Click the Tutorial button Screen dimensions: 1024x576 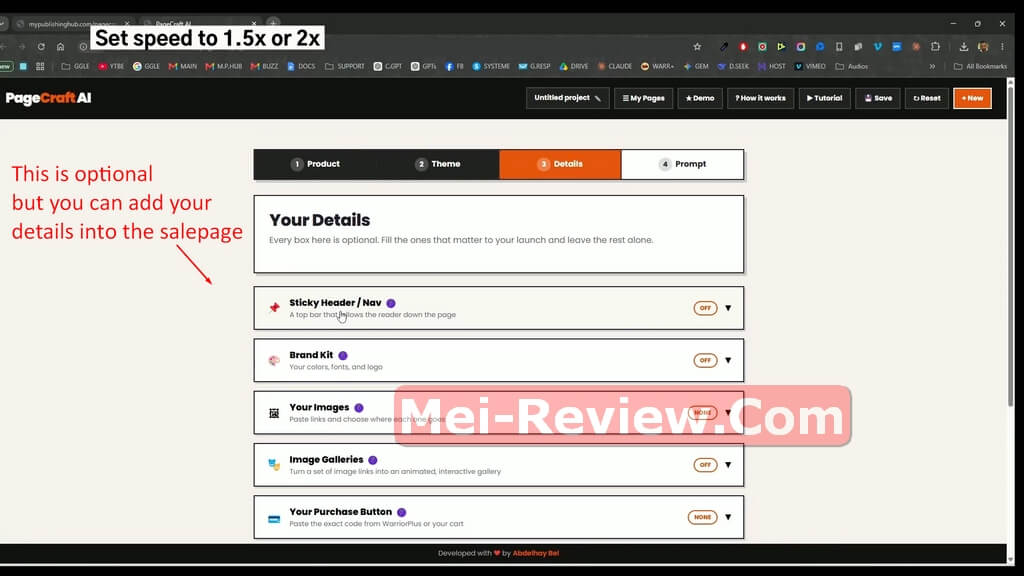coord(824,98)
